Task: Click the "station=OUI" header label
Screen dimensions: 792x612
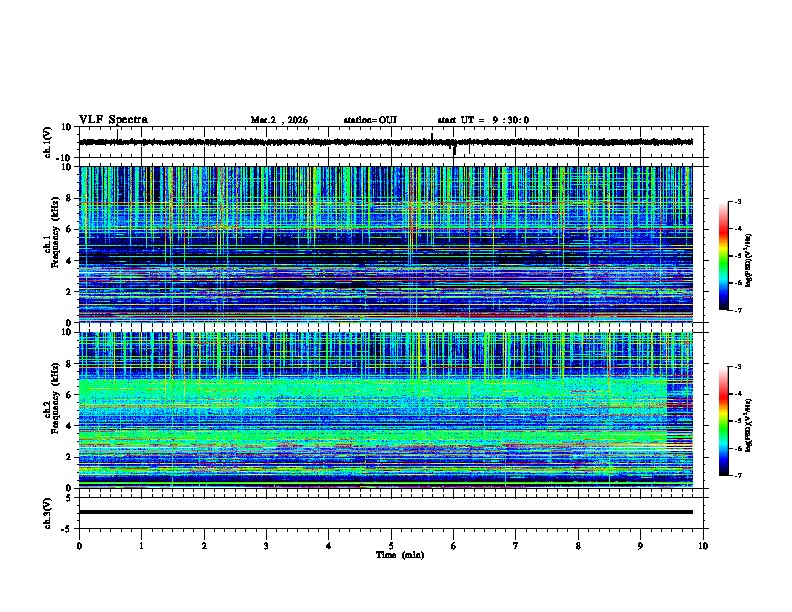Action: (370, 120)
